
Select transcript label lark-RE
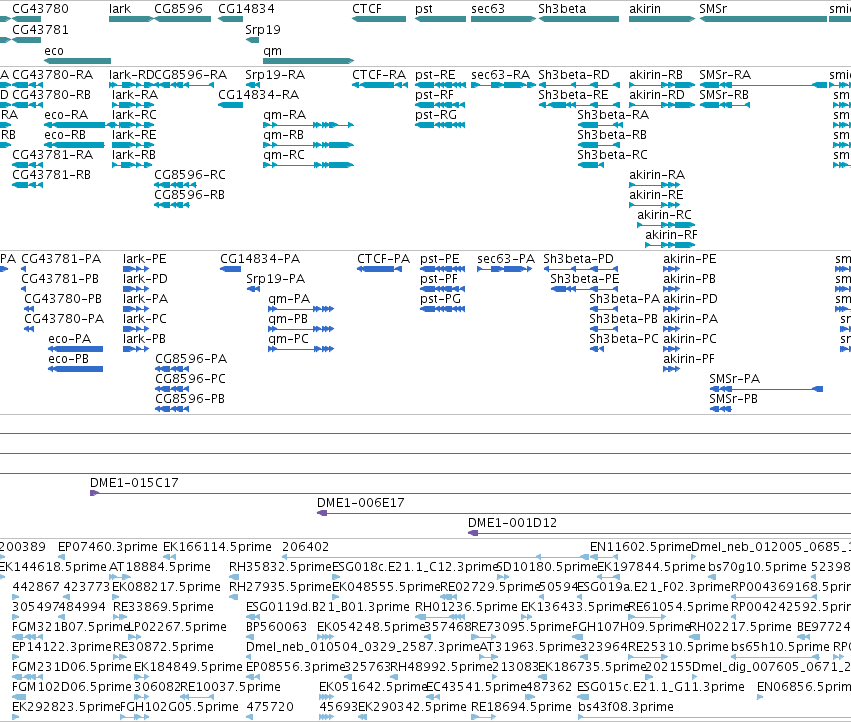[134, 135]
